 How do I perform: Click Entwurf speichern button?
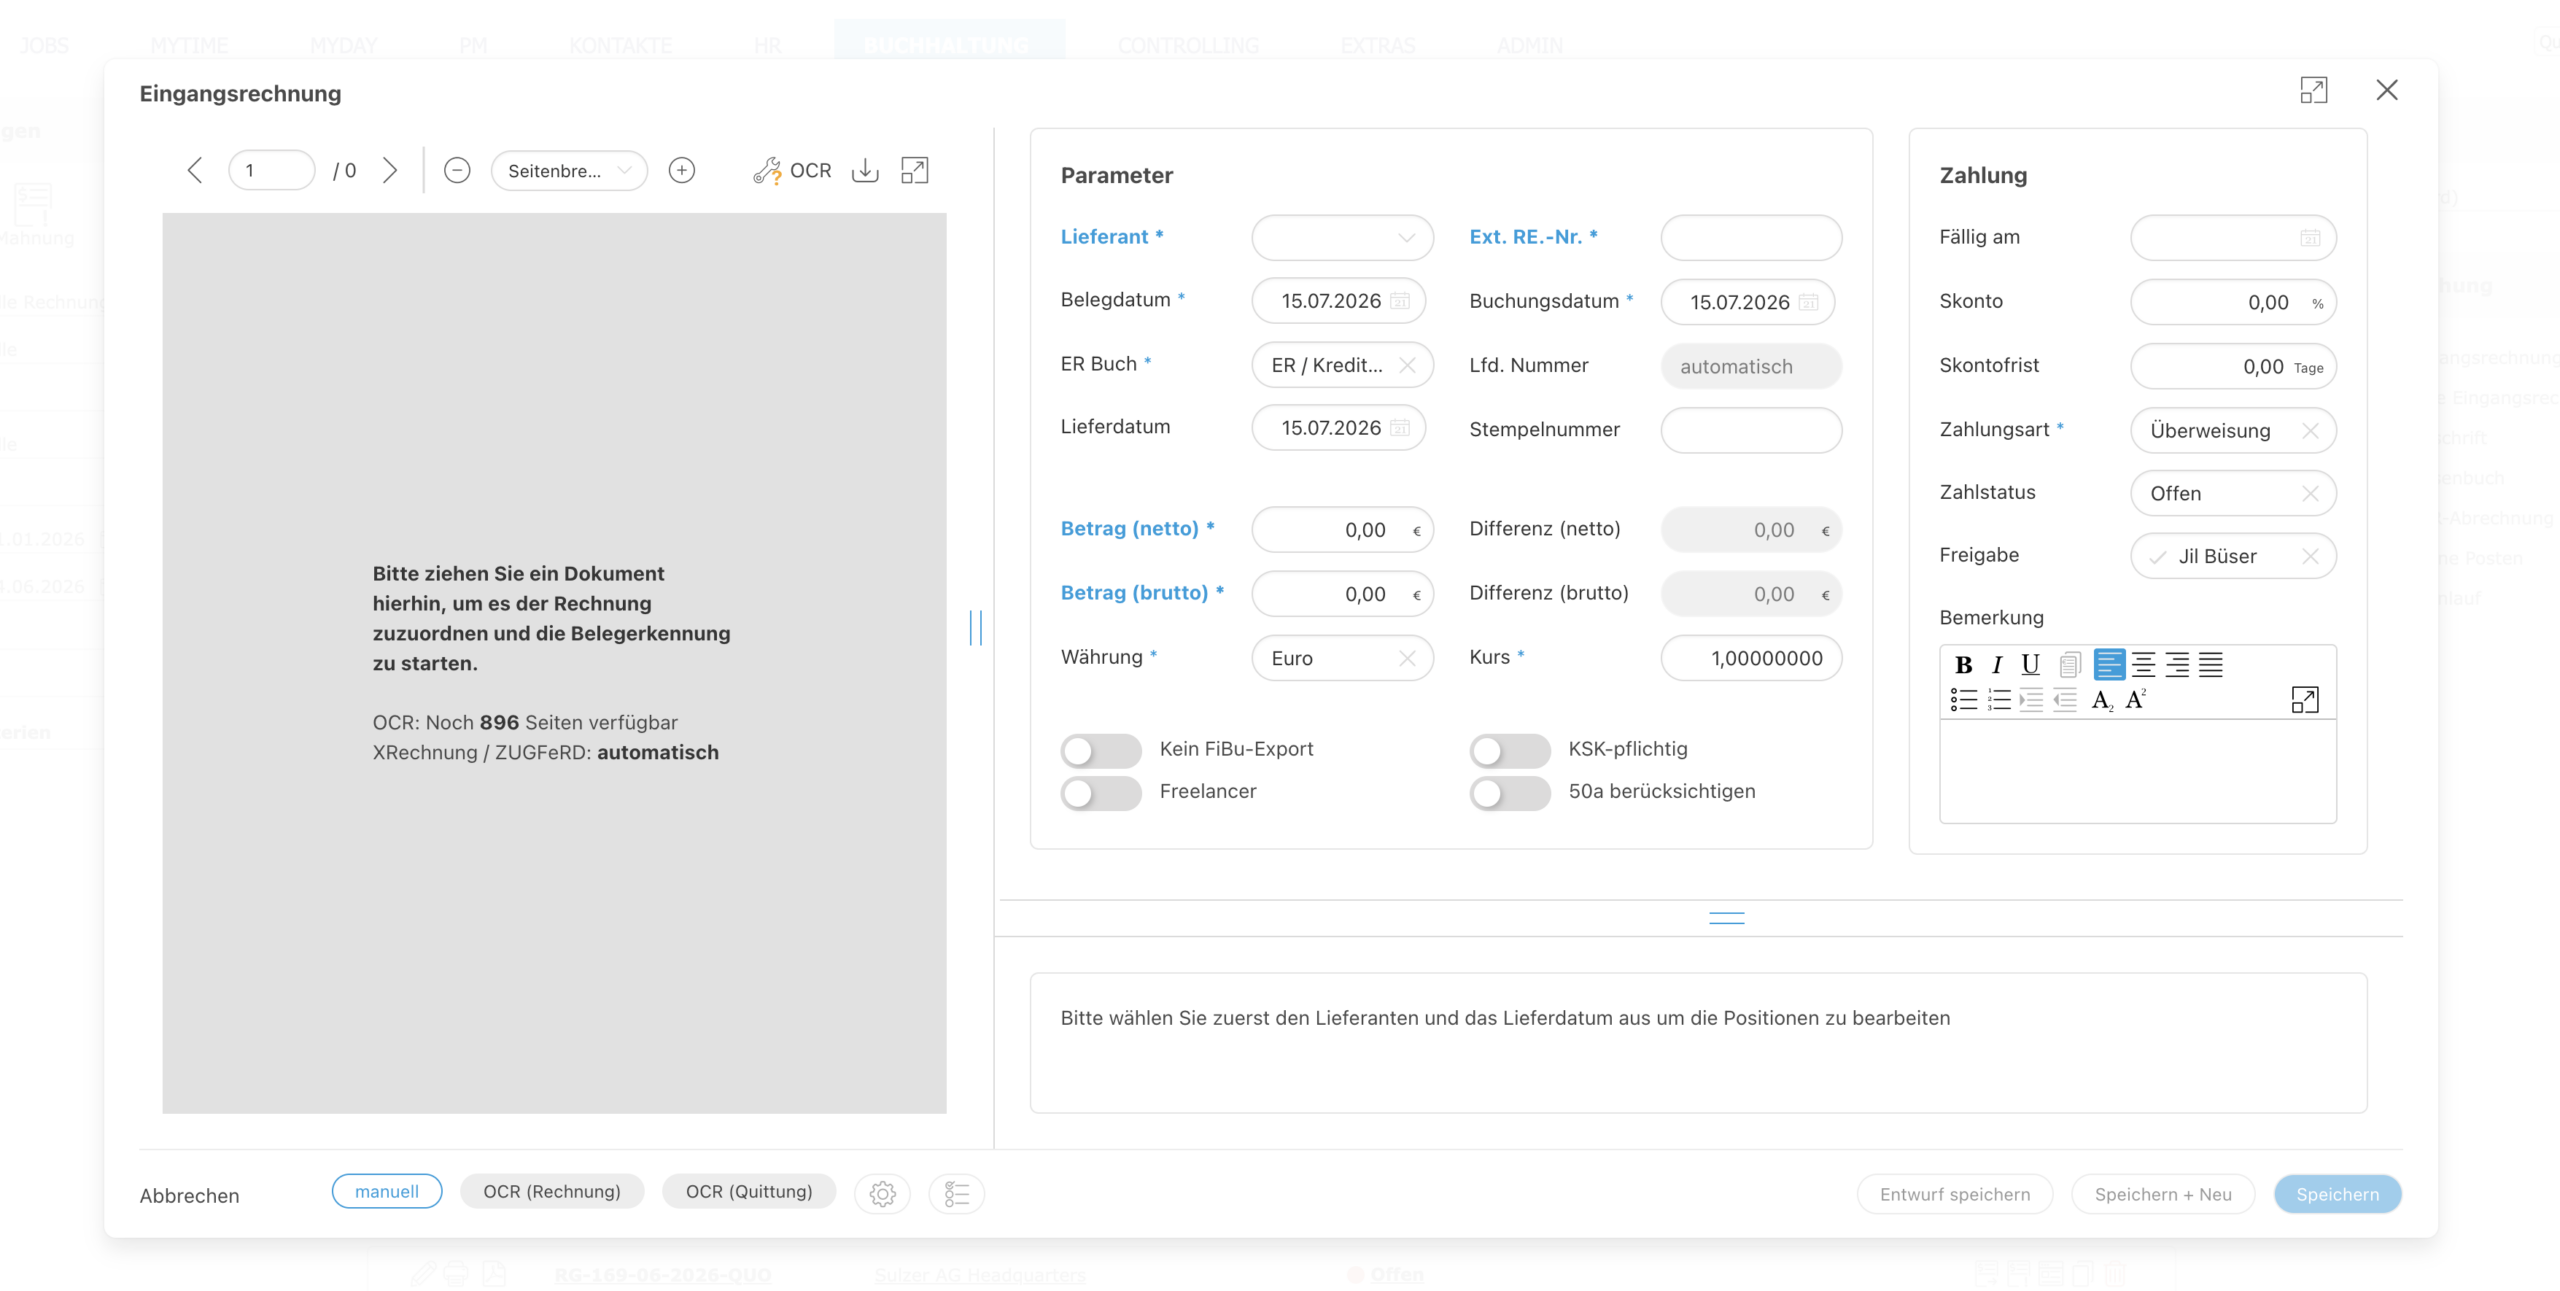point(1955,1195)
